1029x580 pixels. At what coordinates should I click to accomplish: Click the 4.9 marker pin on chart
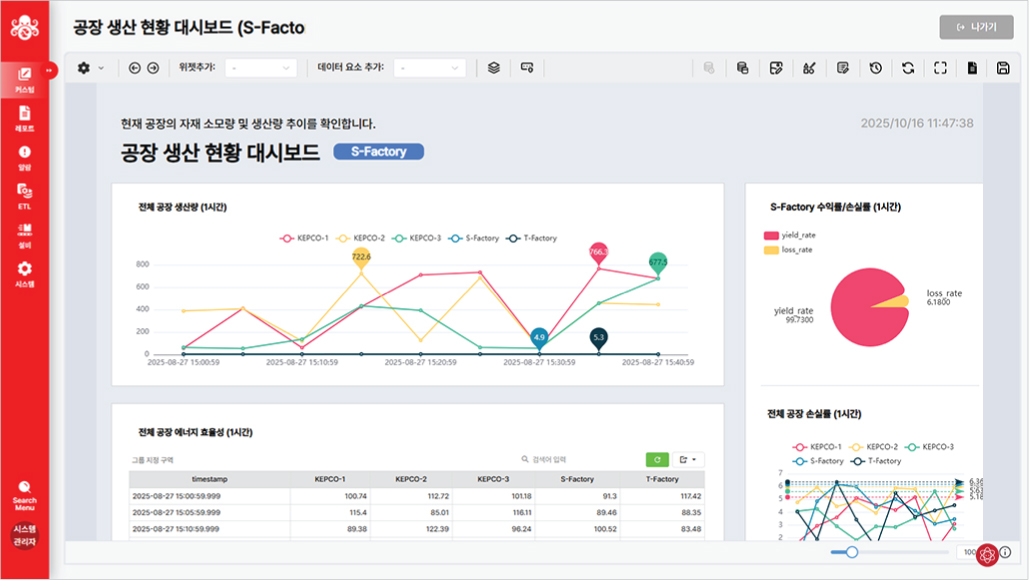click(x=539, y=338)
